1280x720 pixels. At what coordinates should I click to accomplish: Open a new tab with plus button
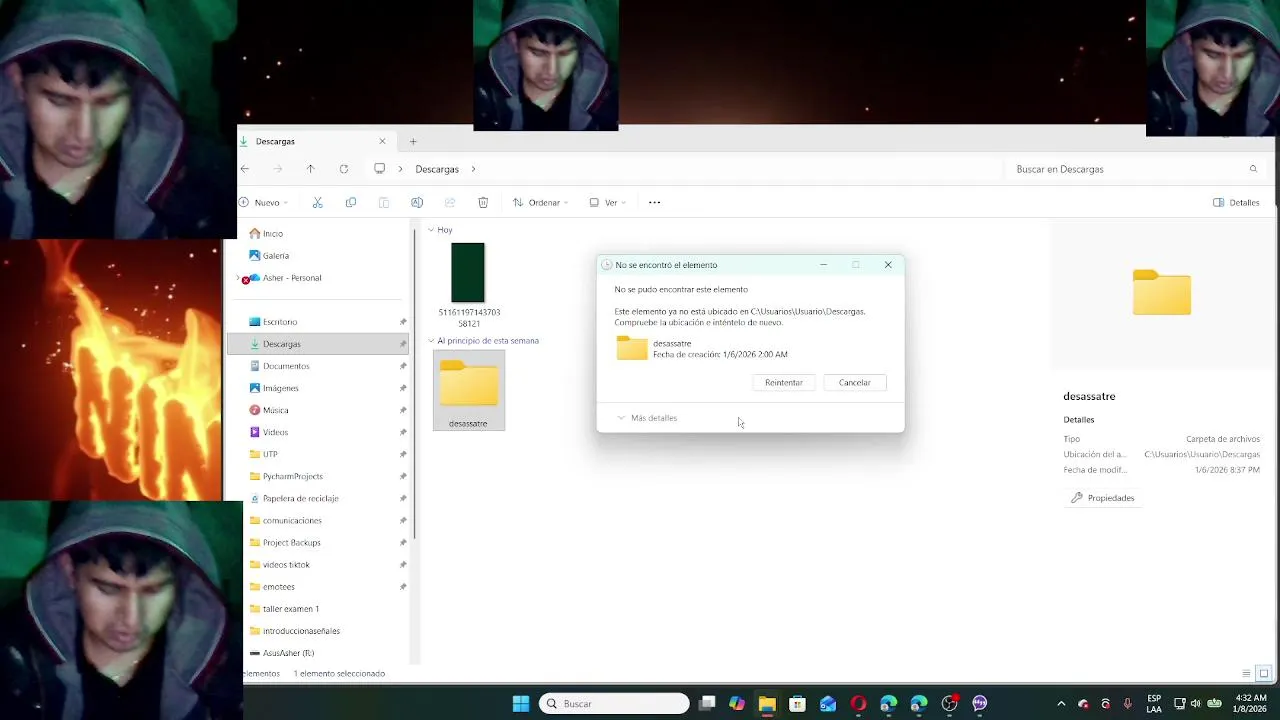tap(413, 141)
